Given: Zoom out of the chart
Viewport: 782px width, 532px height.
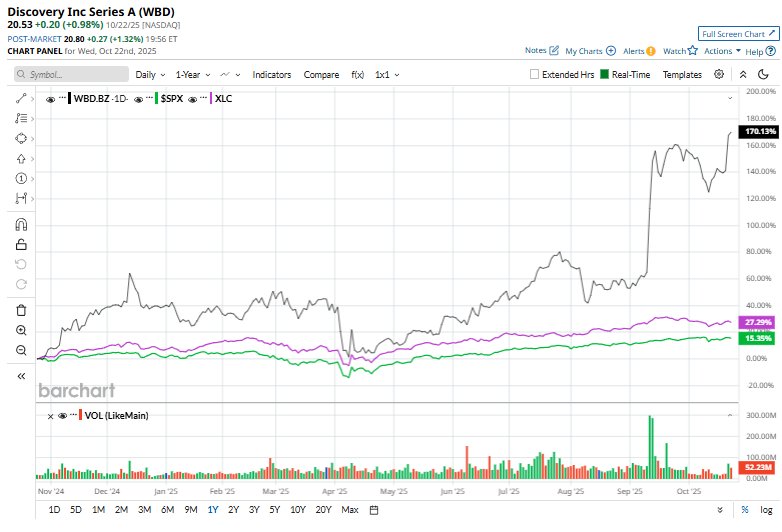Looking at the screenshot, I should pyautogui.click(x=21, y=350).
